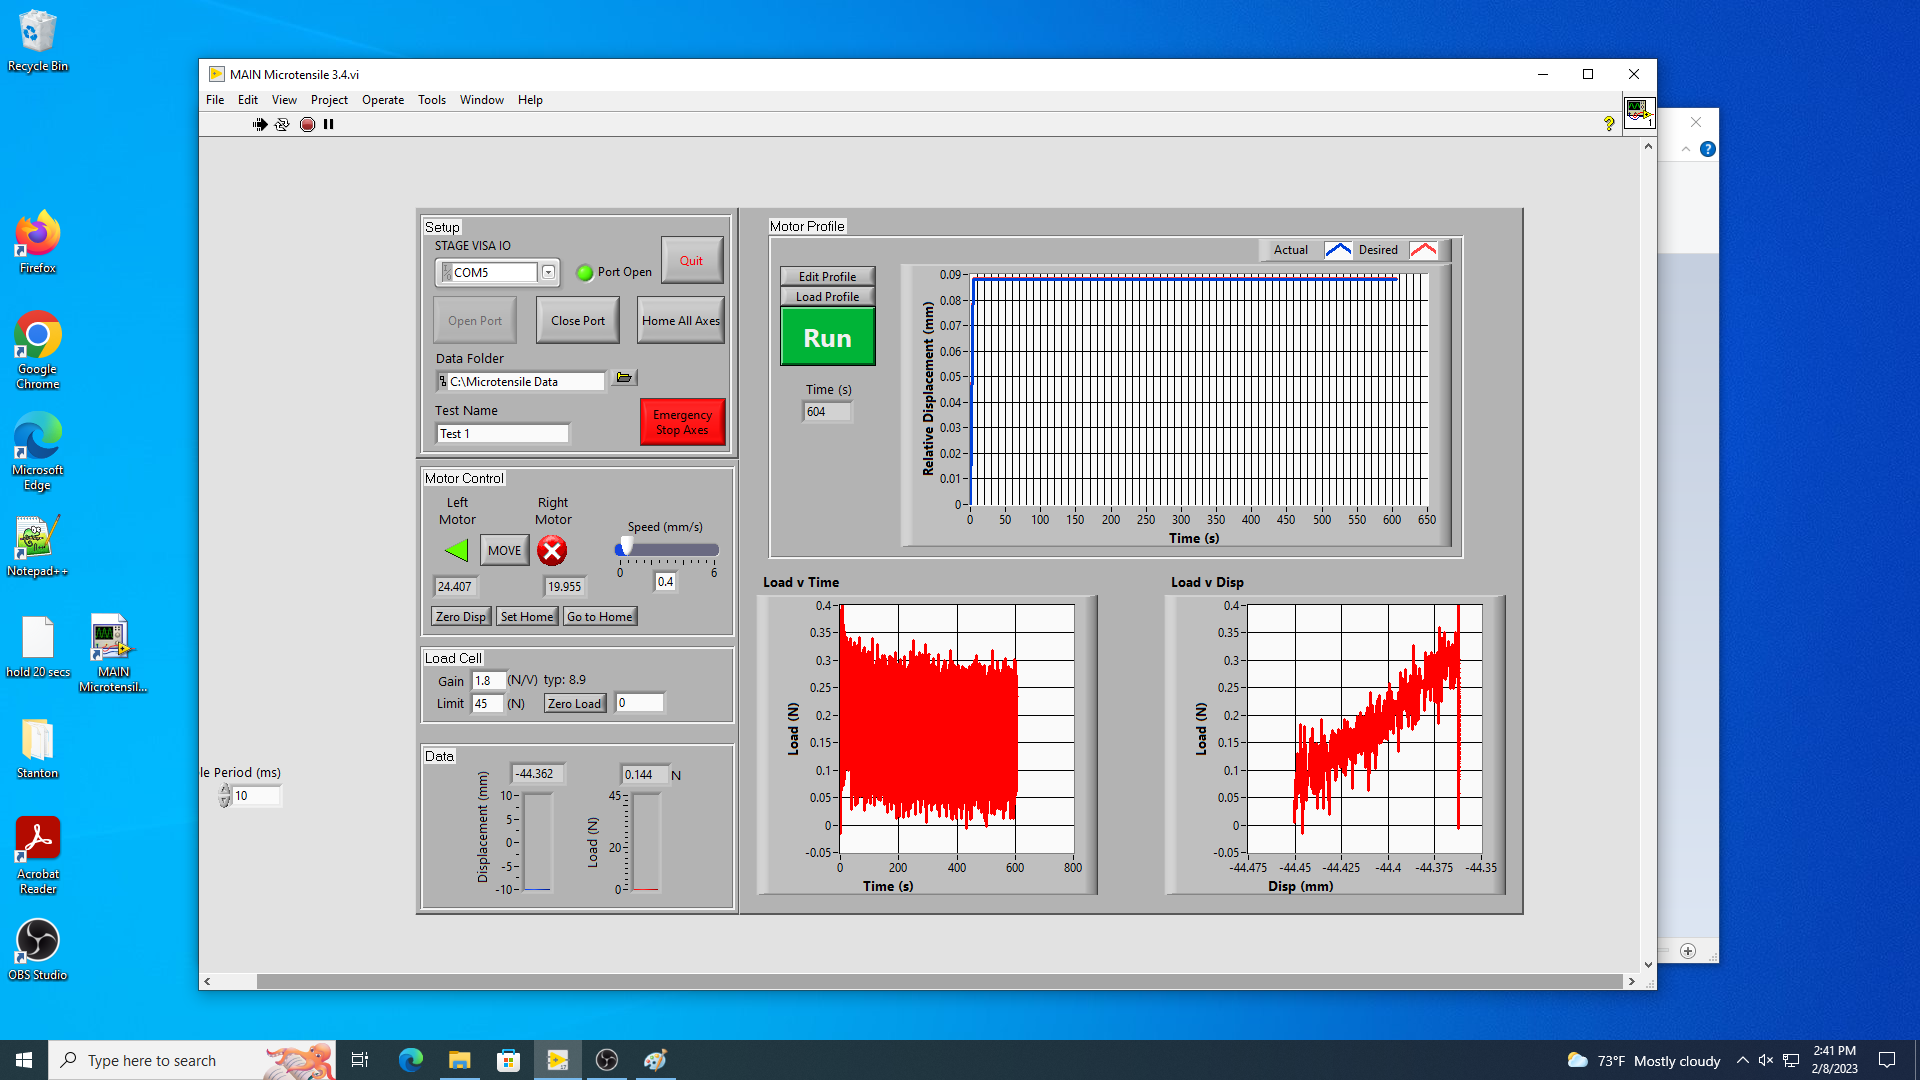The image size is (1920, 1080).
Task: Open the context help question mark icon
Action: click(1609, 124)
